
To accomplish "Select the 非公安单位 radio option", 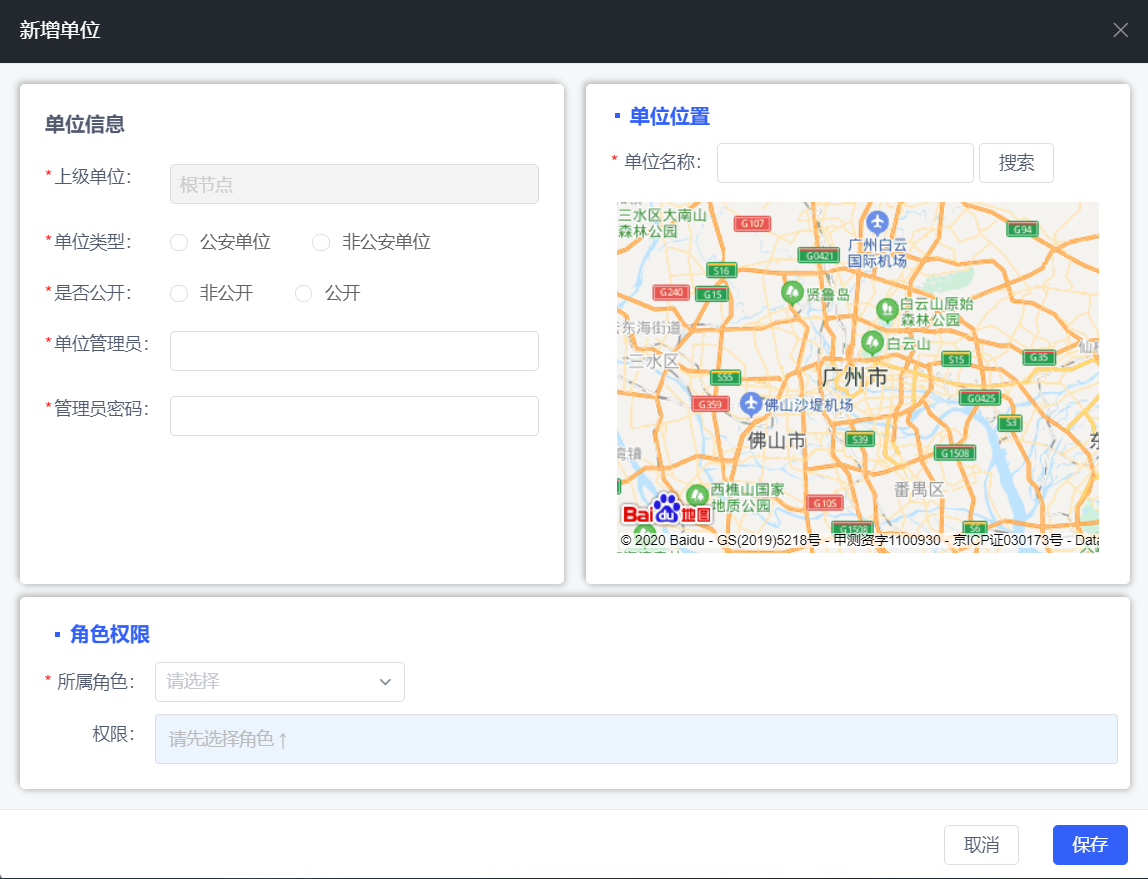I will point(321,242).
